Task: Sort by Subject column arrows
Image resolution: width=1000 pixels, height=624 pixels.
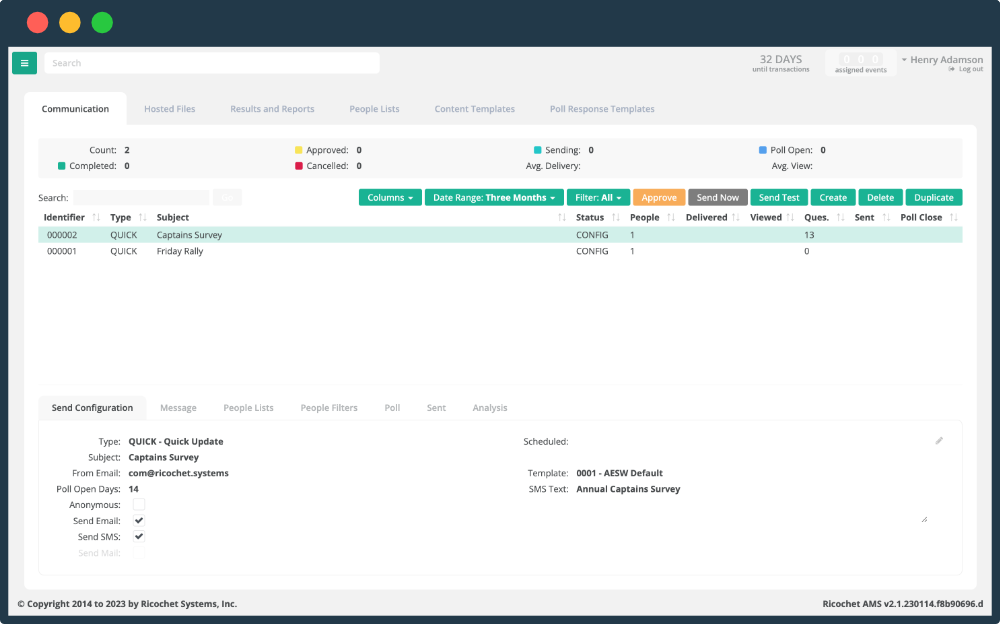Action: 562,218
